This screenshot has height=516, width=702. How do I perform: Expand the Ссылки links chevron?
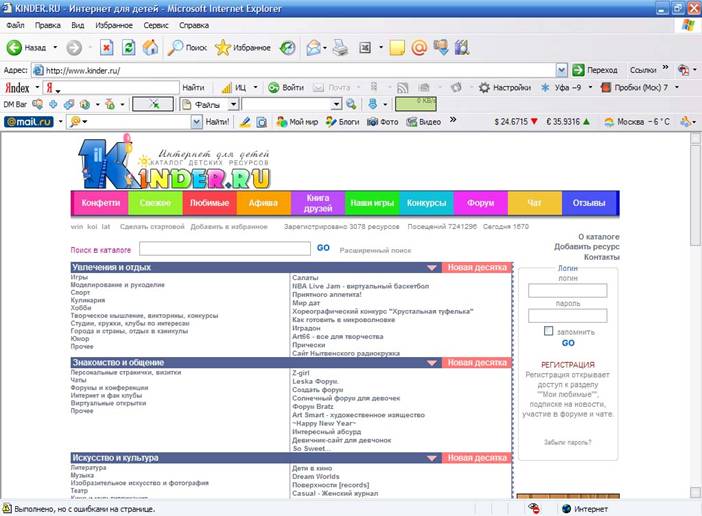665,67
